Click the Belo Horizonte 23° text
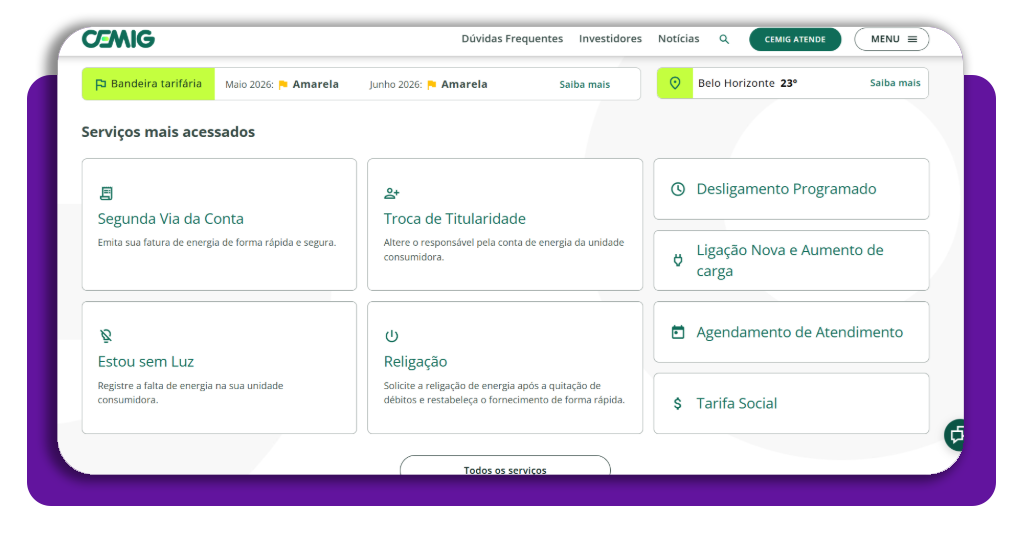The height and width of the screenshot is (536, 1024). pyautogui.click(x=747, y=83)
